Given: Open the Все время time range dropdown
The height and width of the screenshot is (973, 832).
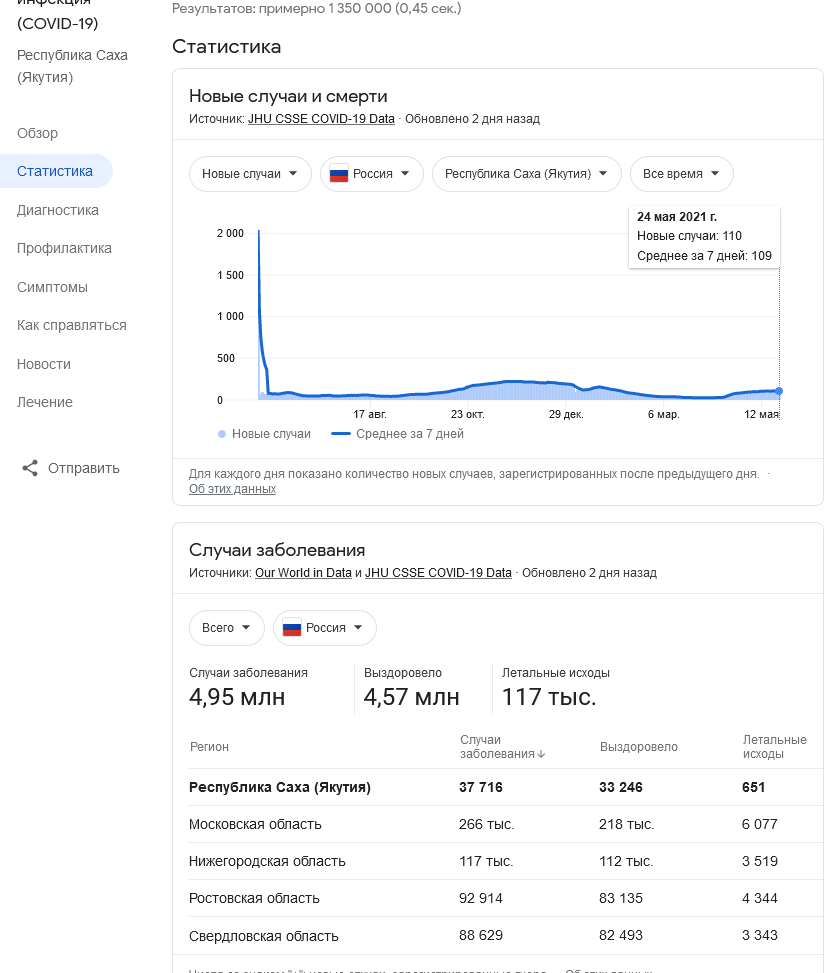Looking at the screenshot, I should pos(681,174).
